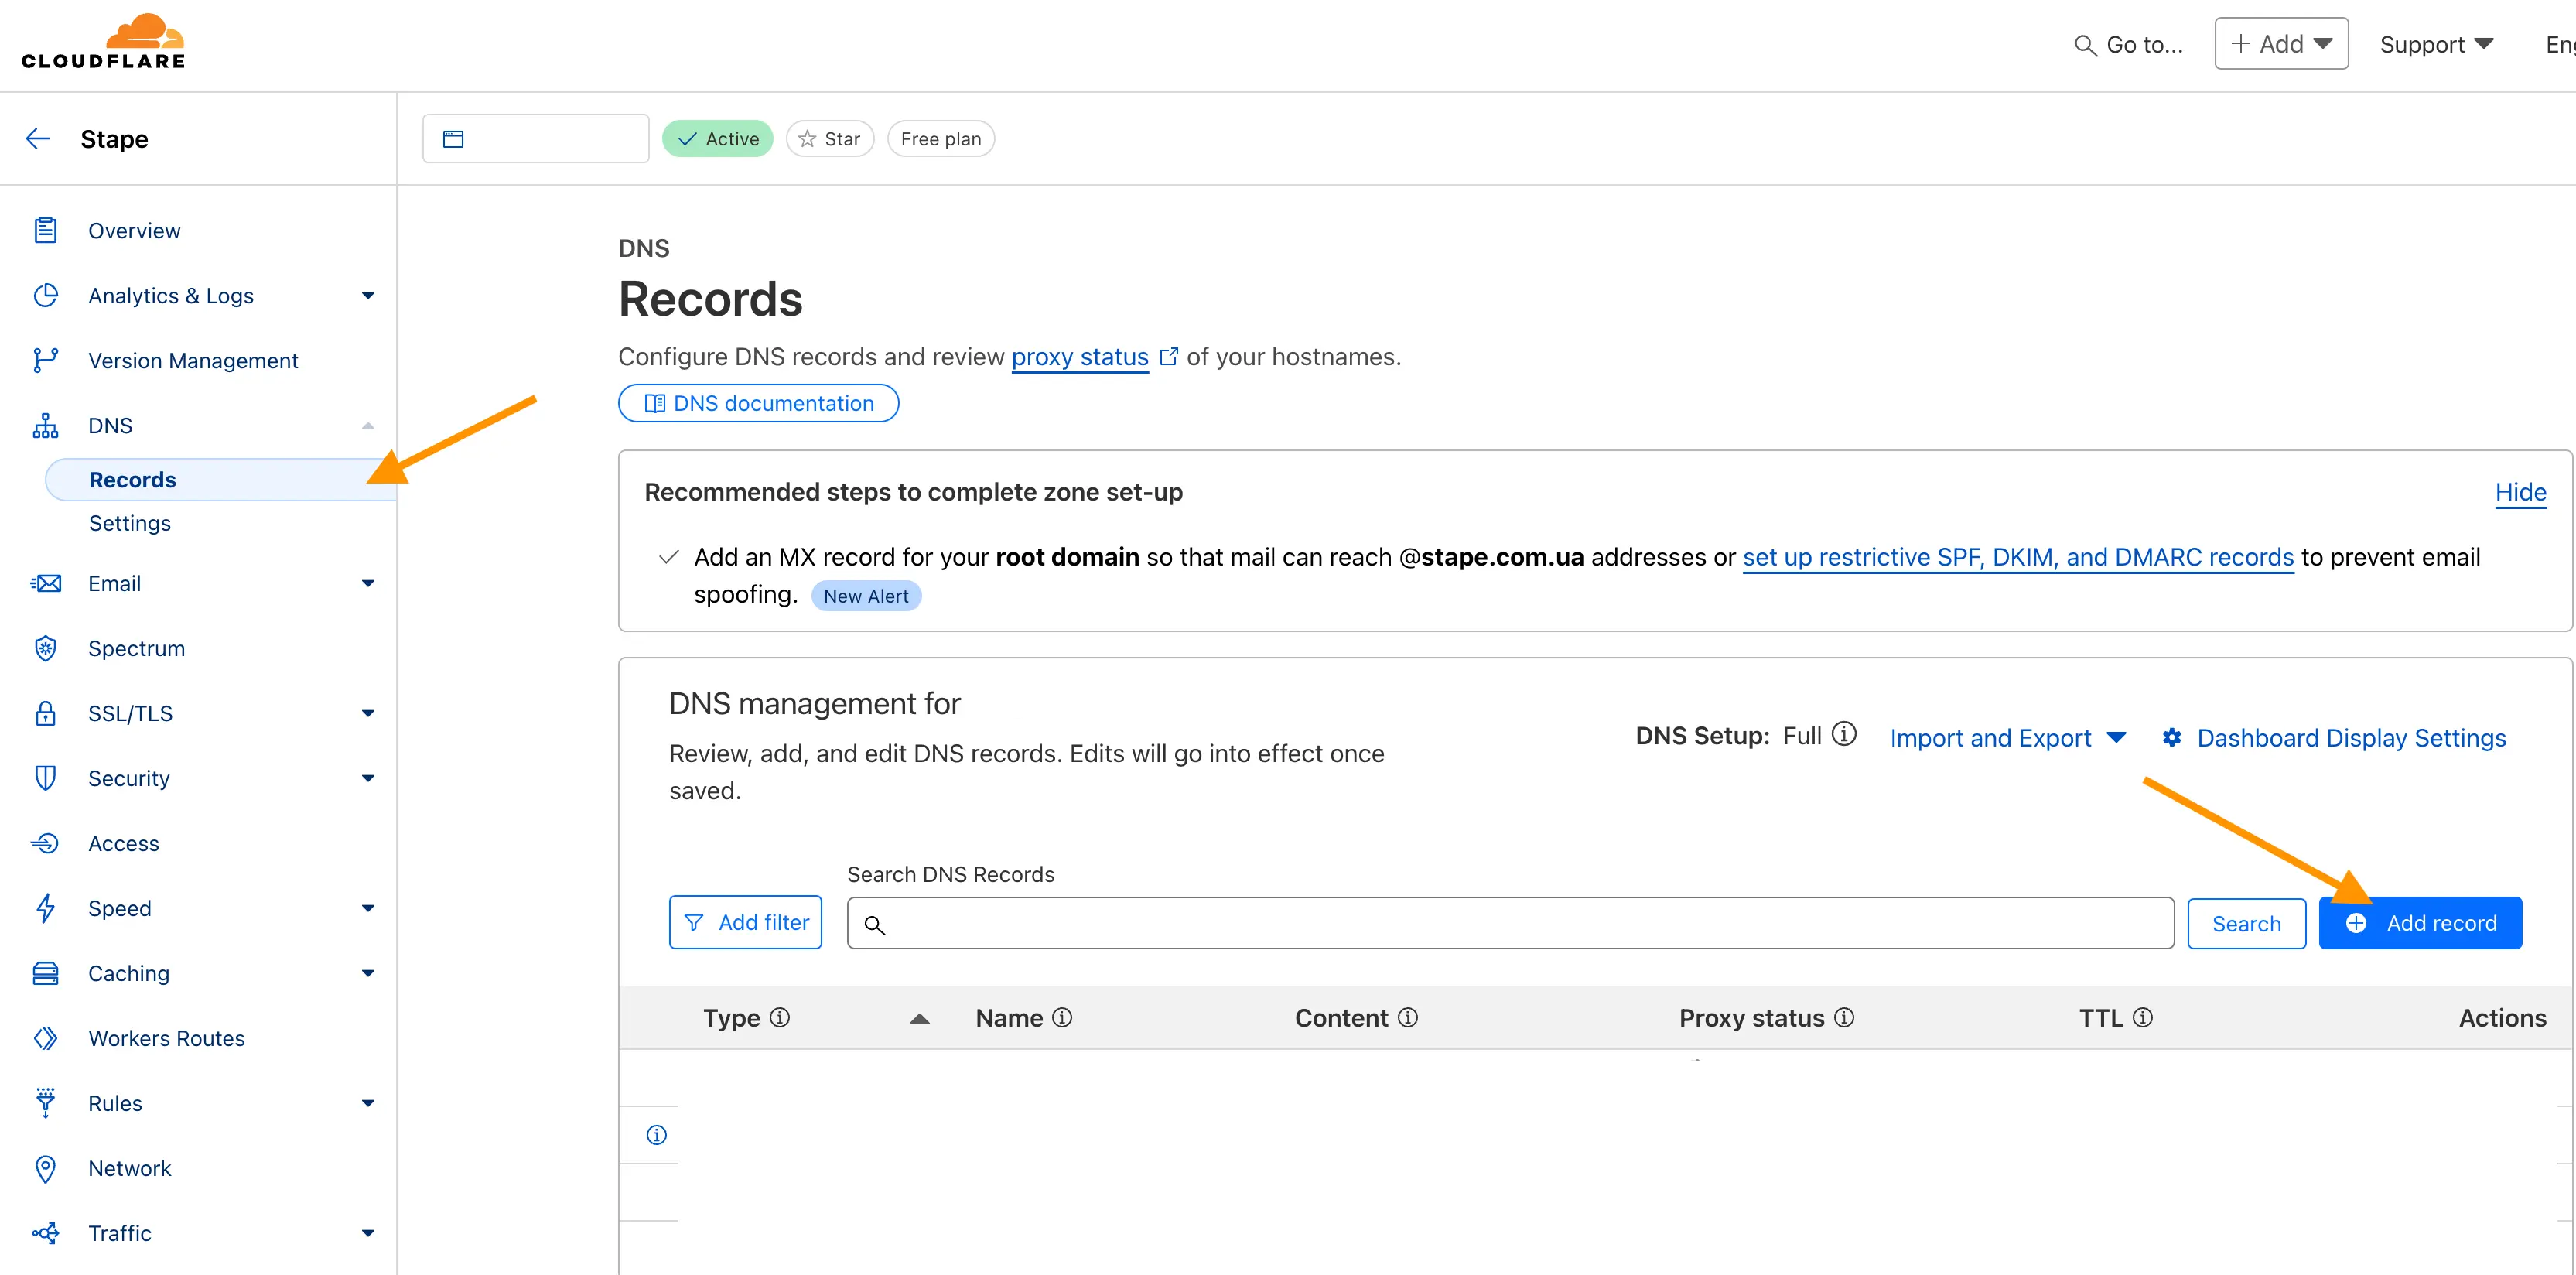2576x1275 pixels.
Task: Click the Free plan badge
Action: [940, 139]
